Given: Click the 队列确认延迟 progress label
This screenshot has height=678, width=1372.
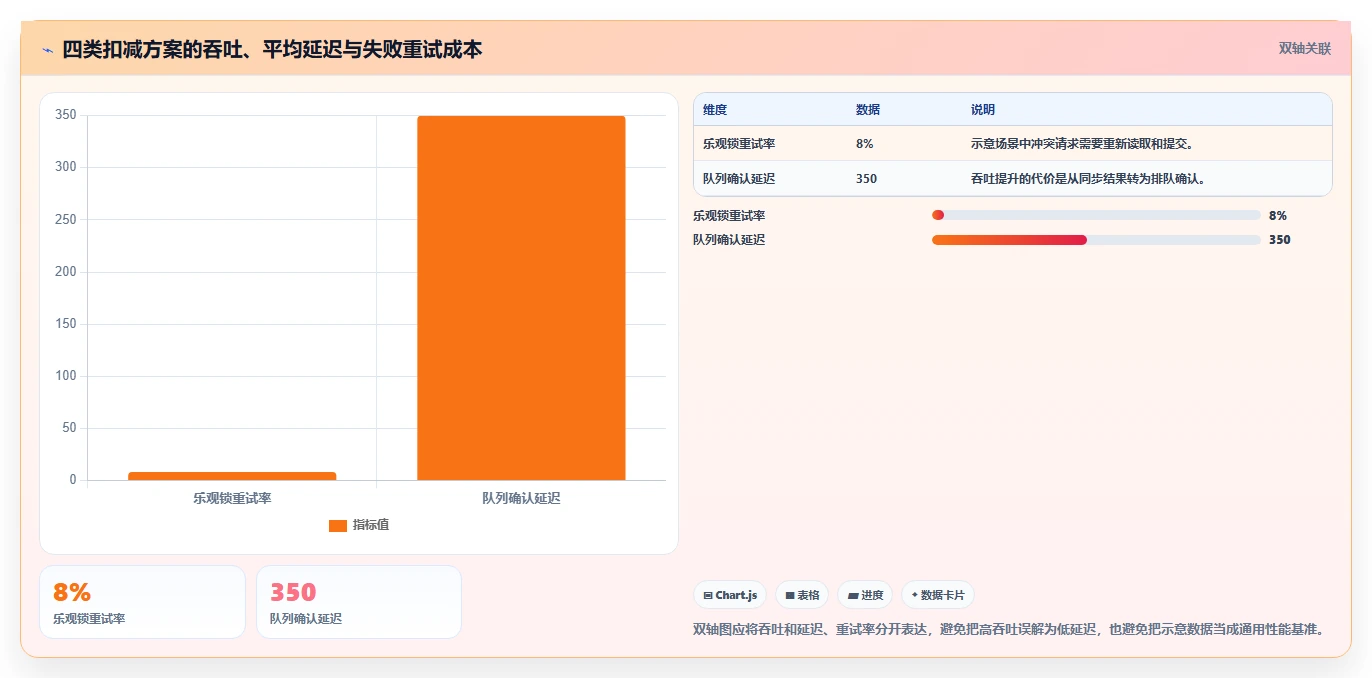Looking at the screenshot, I should 729,240.
